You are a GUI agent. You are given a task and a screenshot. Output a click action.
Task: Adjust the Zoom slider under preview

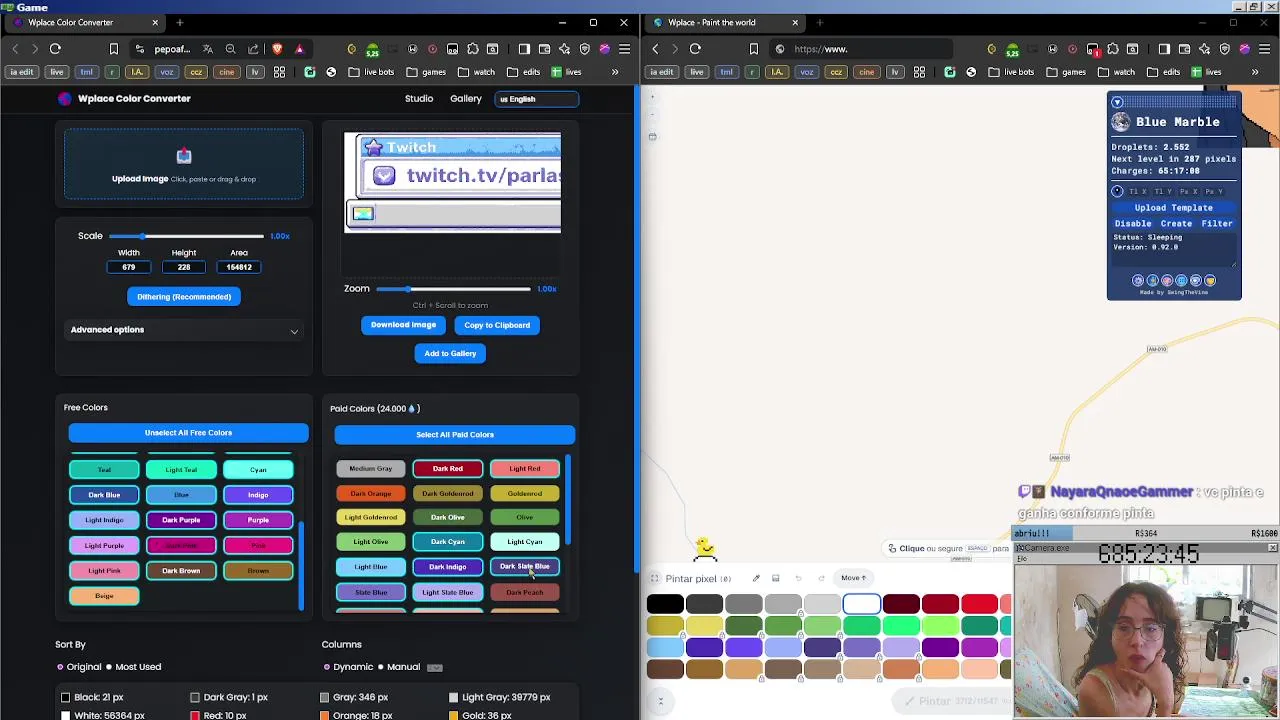point(453,289)
